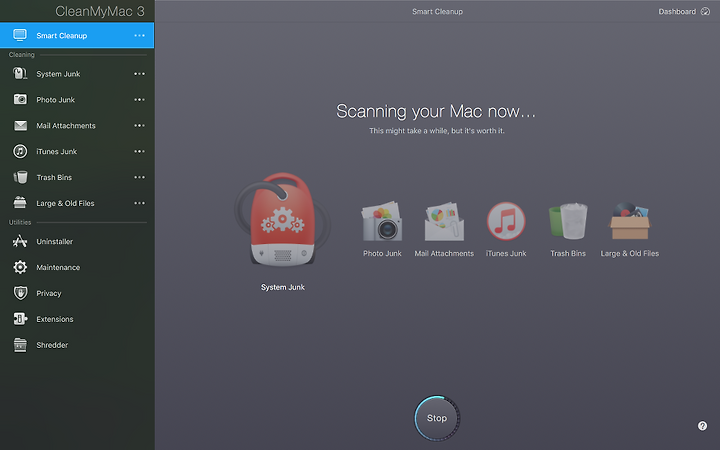Select iTunes Junk in the sidebar
The width and height of the screenshot is (720, 450).
coord(77,151)
